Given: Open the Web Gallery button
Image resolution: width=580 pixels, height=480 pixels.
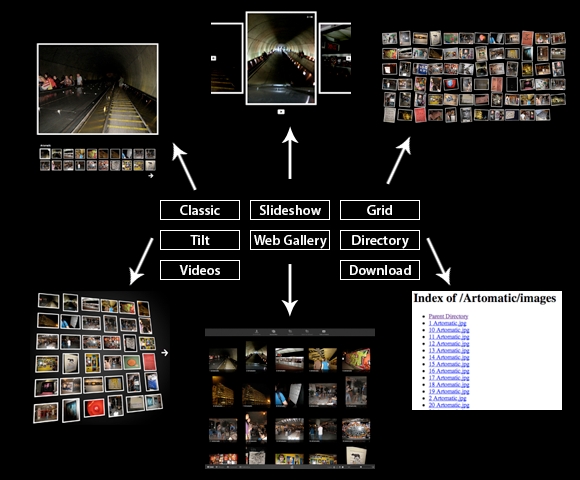Looking at the screenshot, I should coord(290,240).
